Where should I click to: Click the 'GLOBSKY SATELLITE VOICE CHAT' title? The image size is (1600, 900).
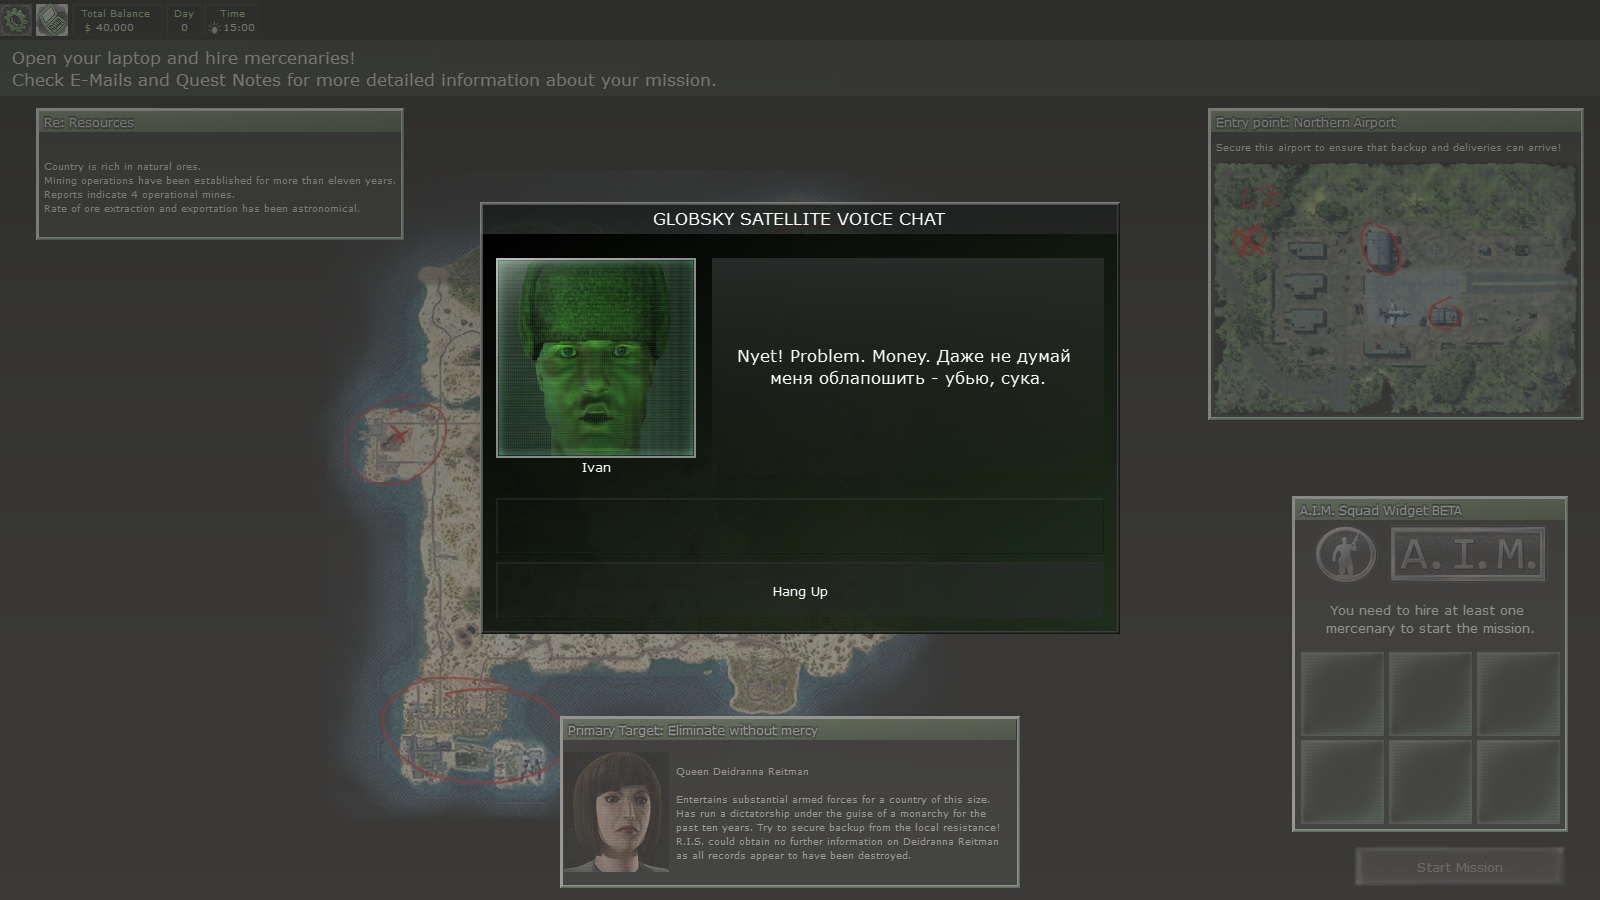[799, 219]
